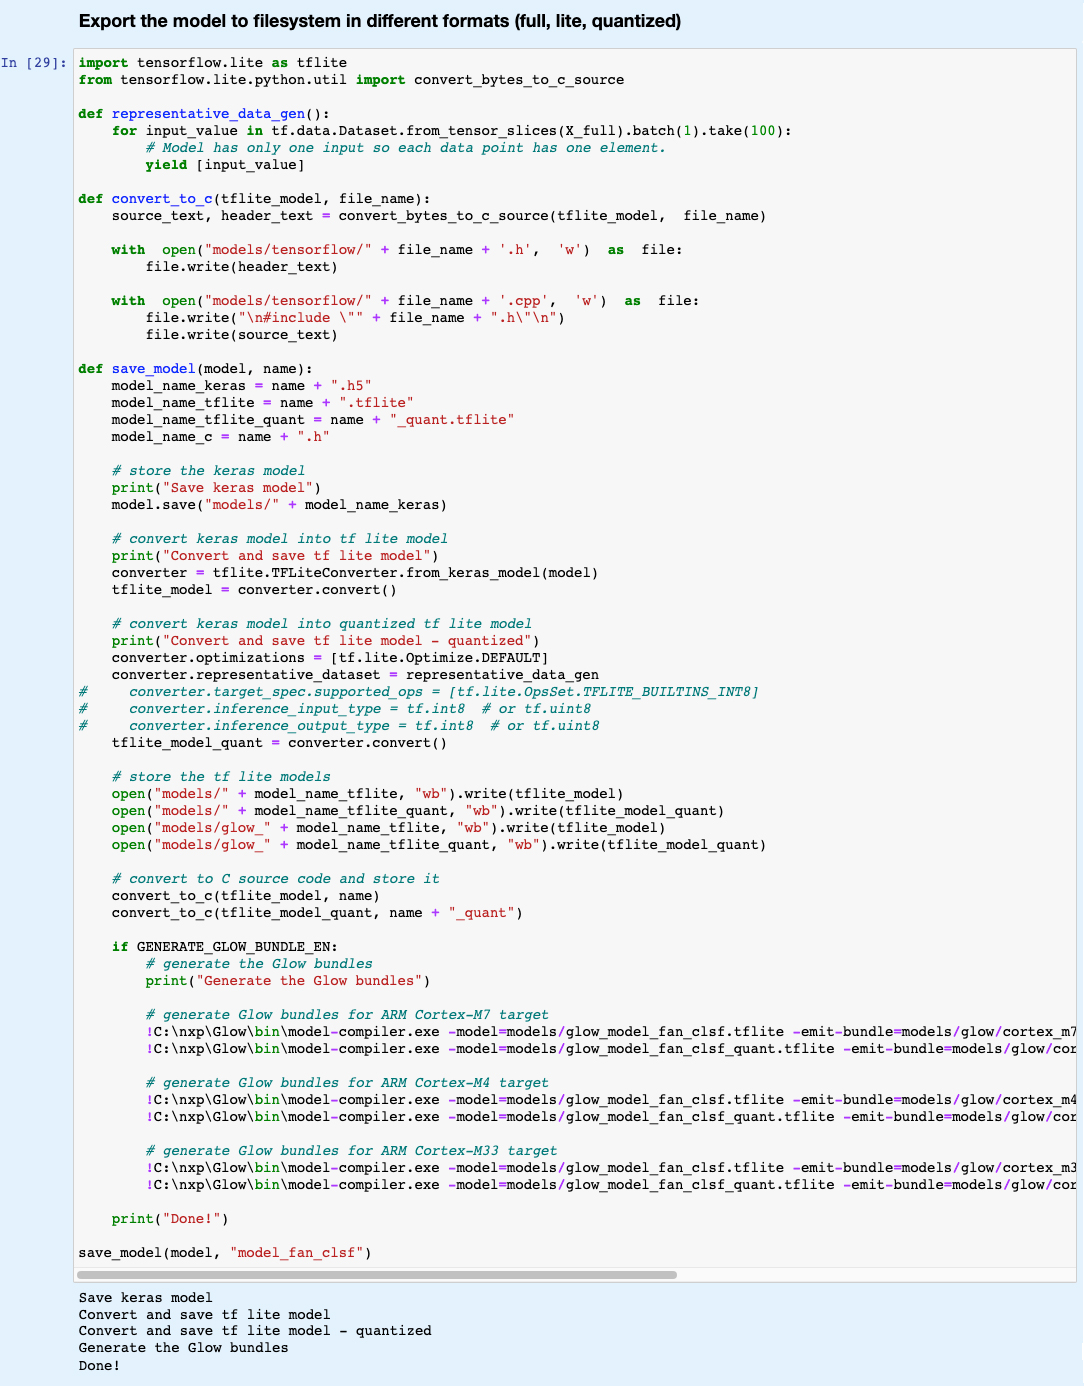Click the commented inference_input_type line
Image resolution: width=1084 pixels, height=1386 pixels.
click(335, 708)
